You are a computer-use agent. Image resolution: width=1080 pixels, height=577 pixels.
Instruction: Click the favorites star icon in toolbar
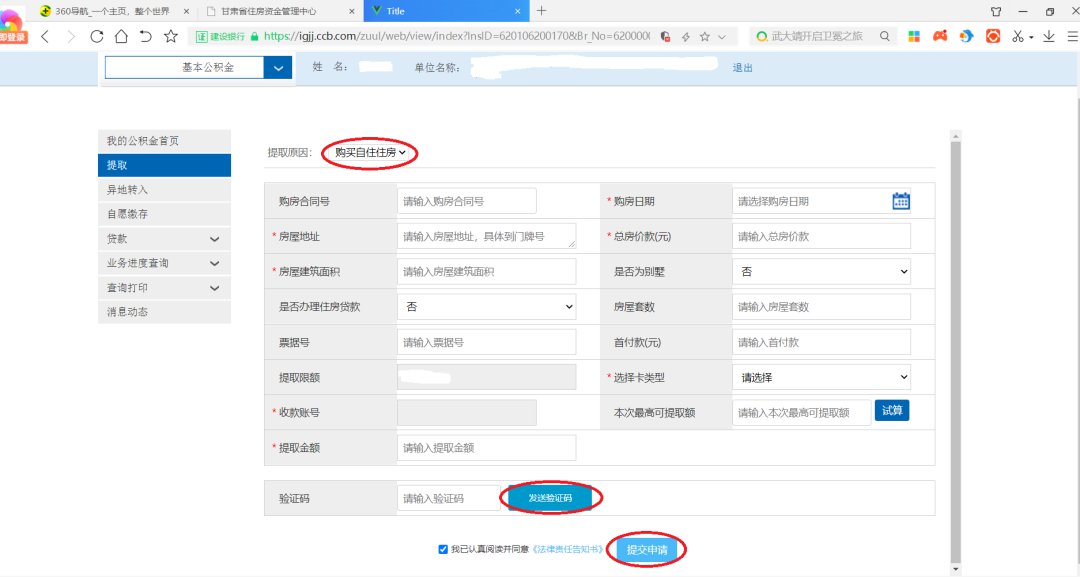click(x=171, y=36)
